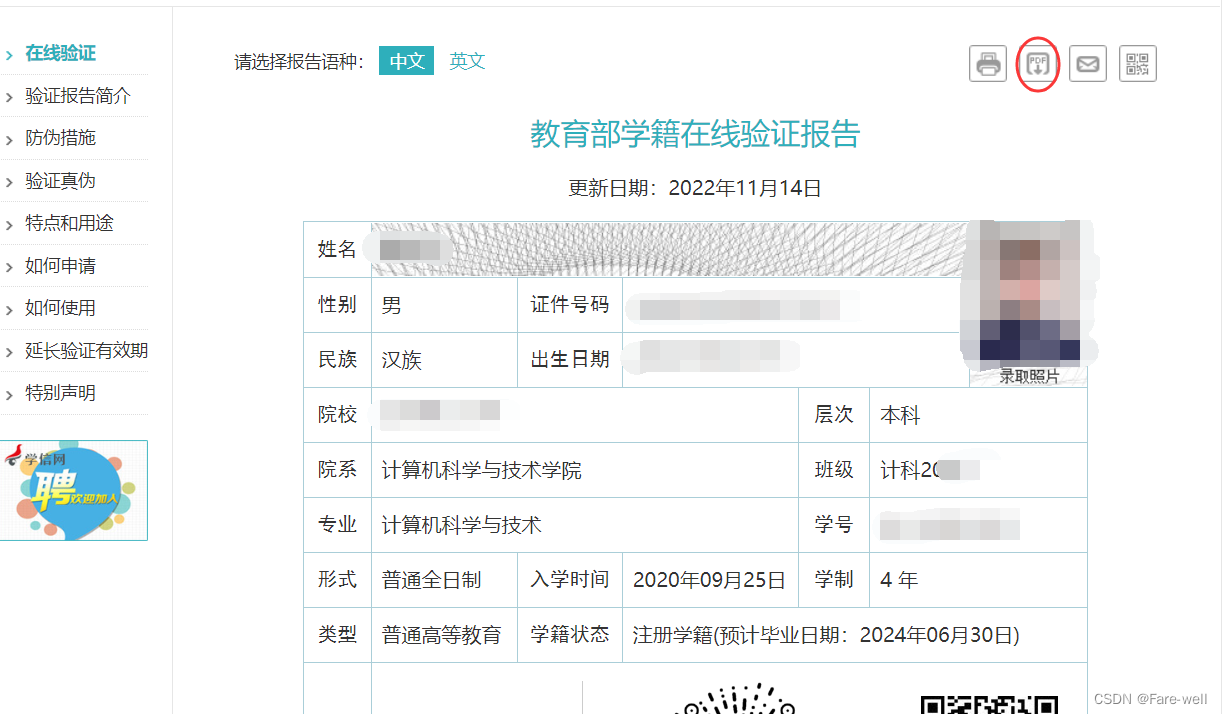Go to 防伪措施 section

60,138
